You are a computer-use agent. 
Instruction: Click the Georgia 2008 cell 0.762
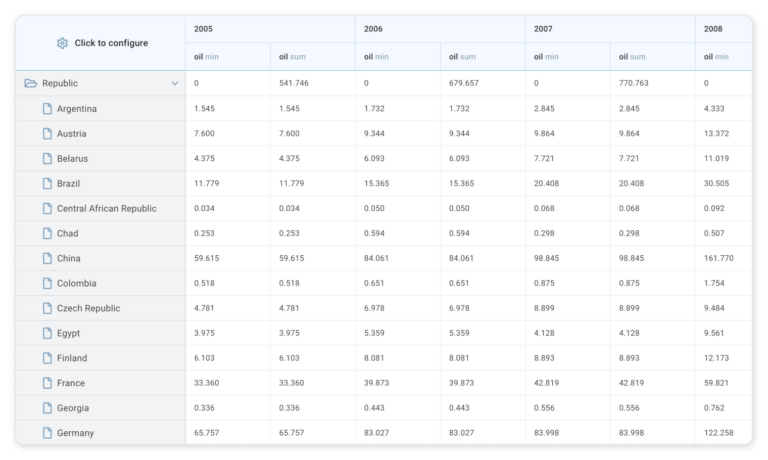(x=724, y=408)
